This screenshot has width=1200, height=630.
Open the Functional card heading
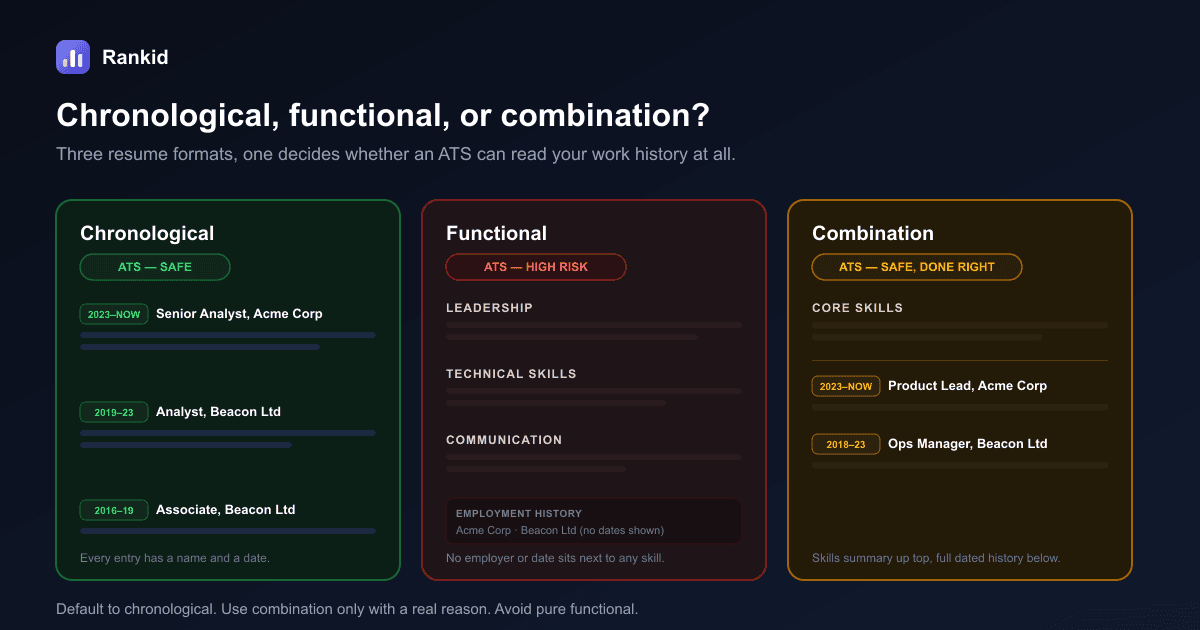496,233
